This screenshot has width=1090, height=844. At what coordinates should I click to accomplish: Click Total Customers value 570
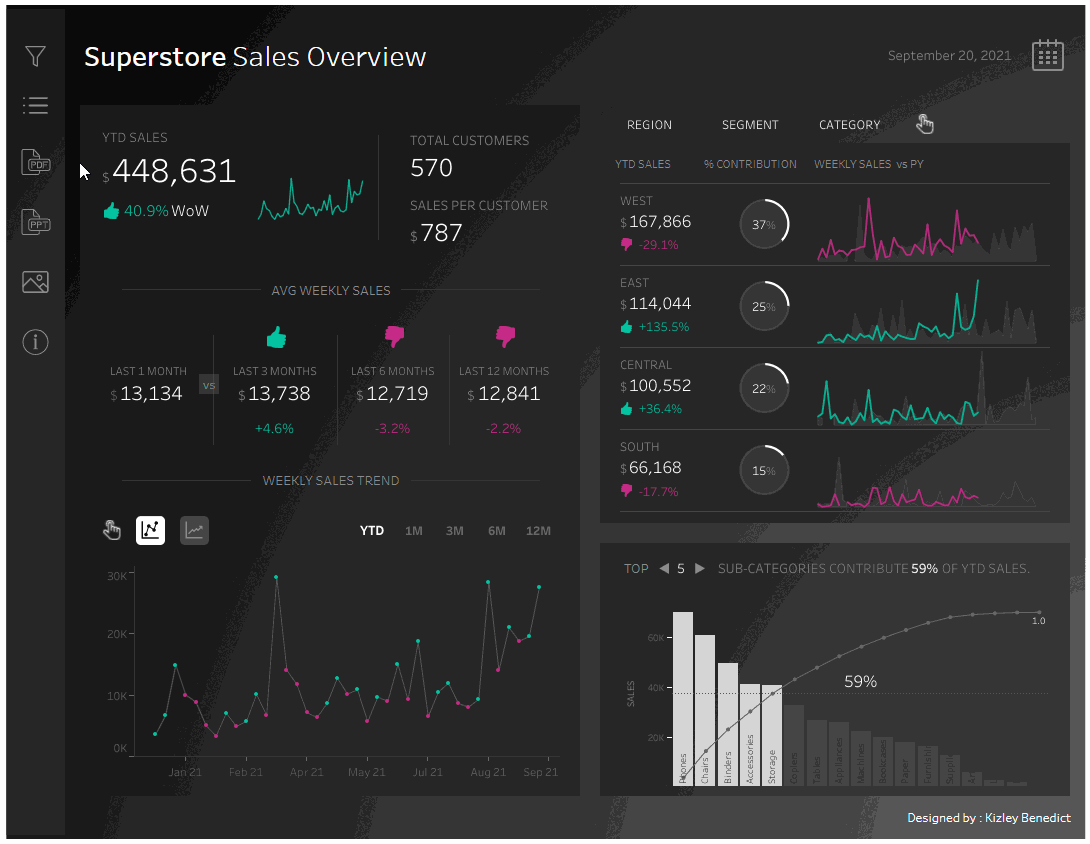pyautogui.click(x=431, y=168)
